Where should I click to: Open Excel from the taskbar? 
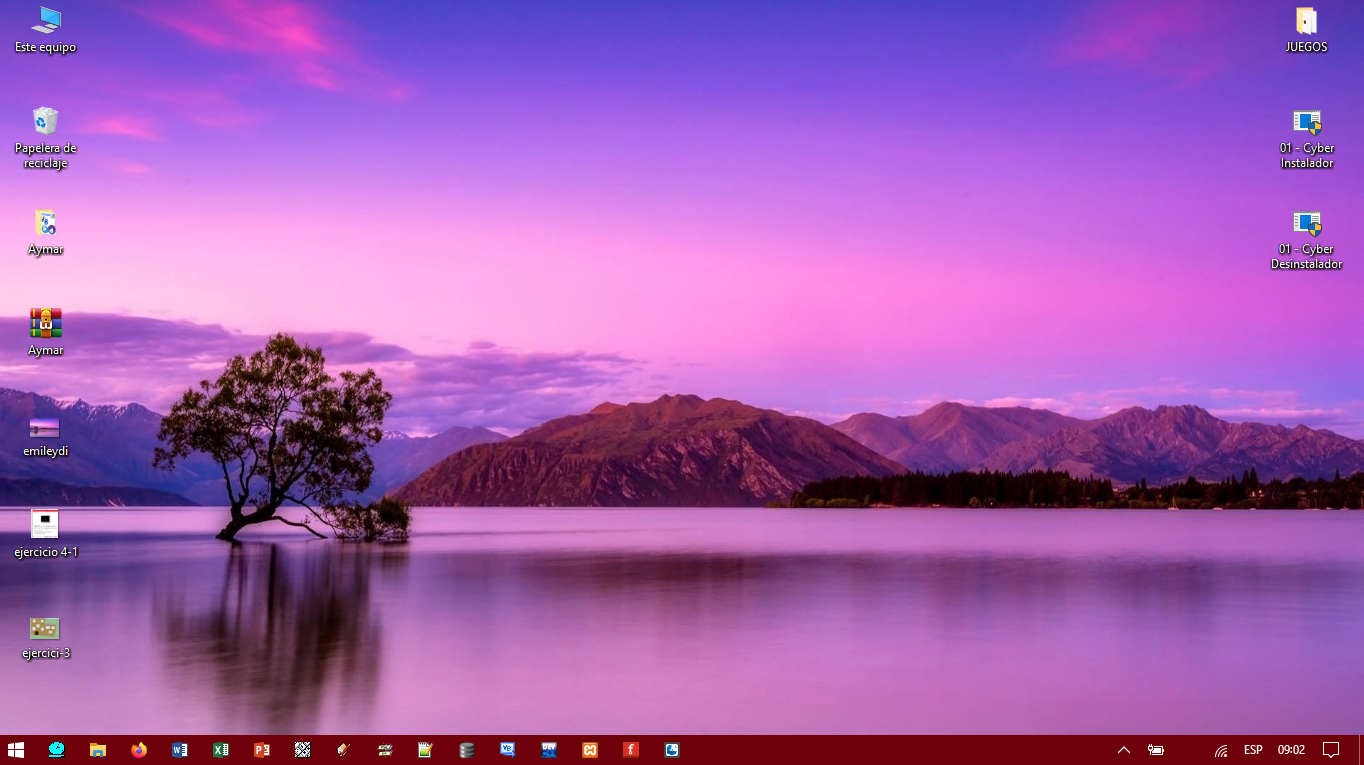(221, 749)
